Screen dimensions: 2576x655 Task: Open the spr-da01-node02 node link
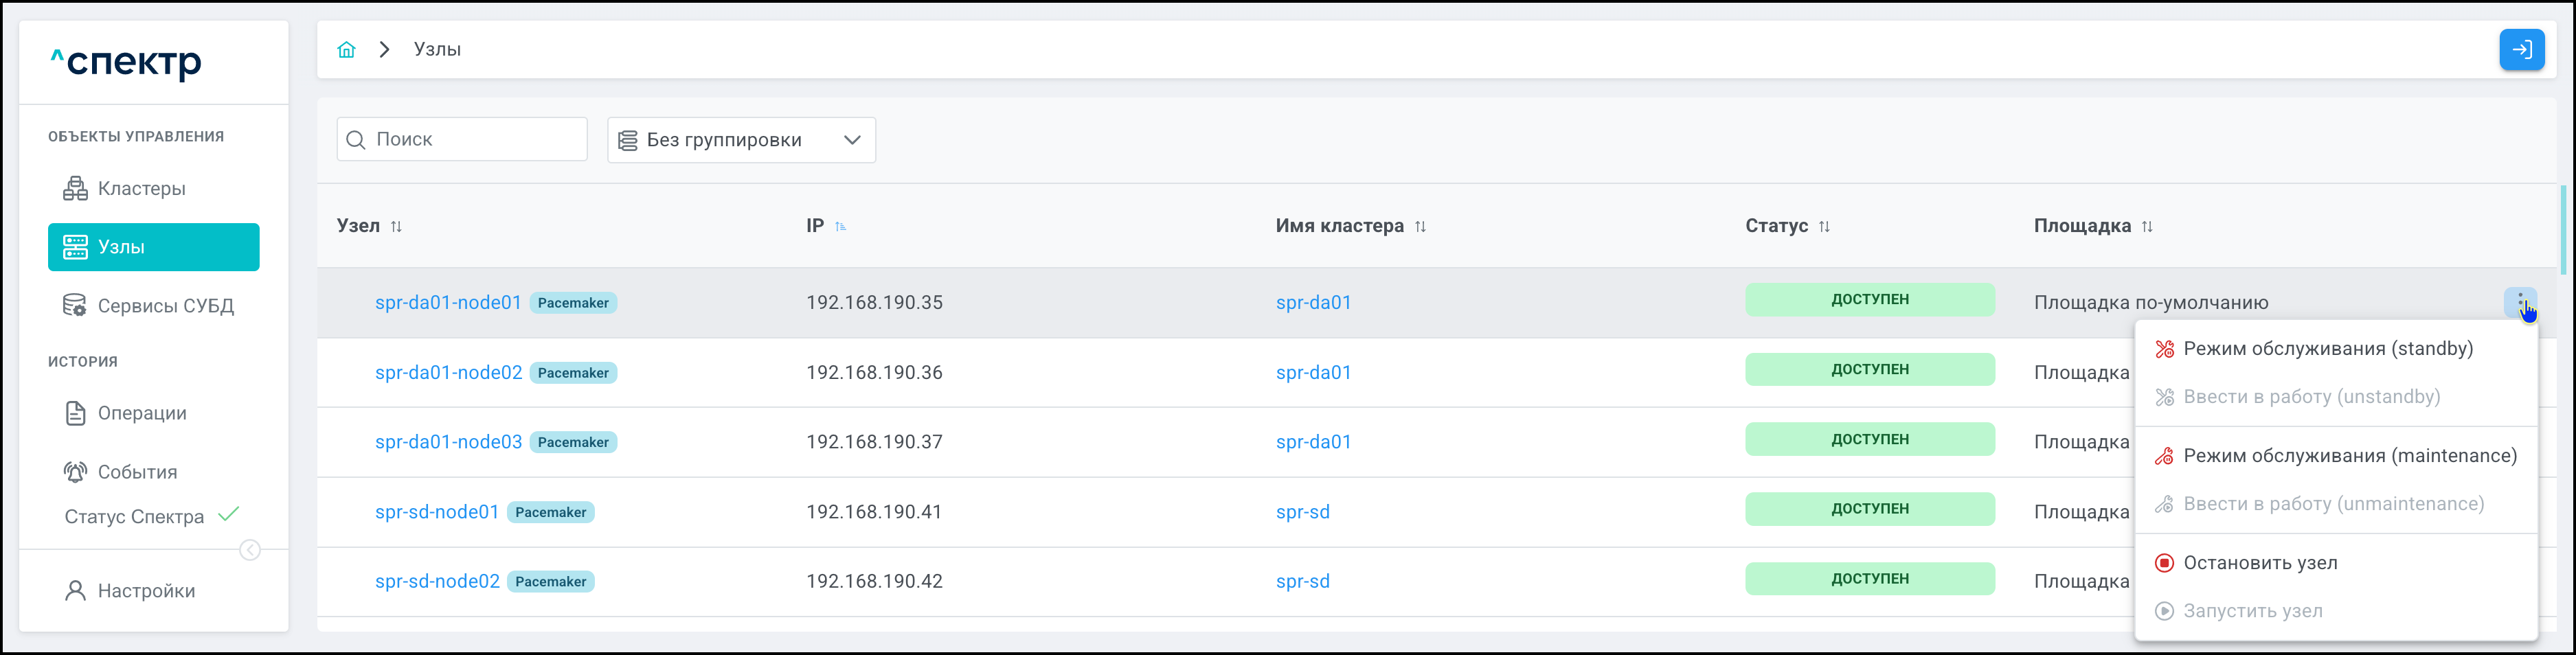448,373
